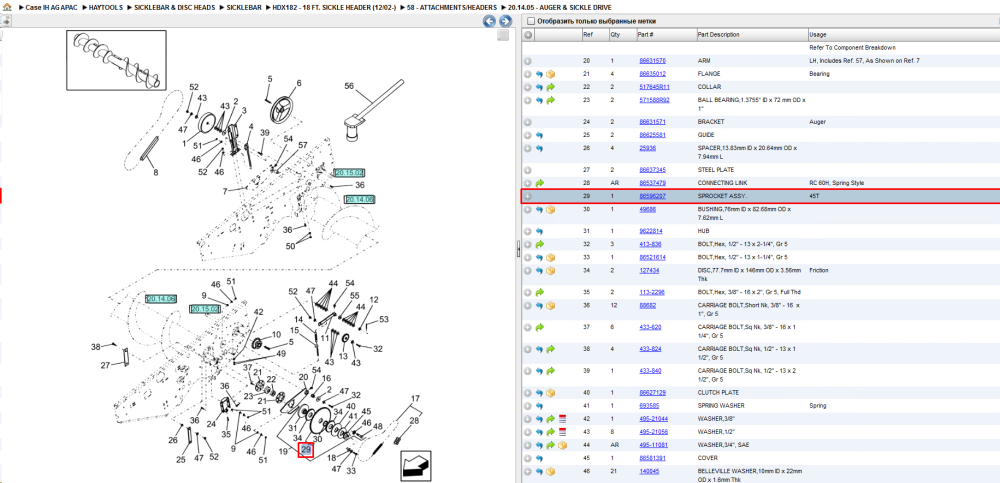
Task: Click box icon on FLANGE row
Action: (551, 74)
